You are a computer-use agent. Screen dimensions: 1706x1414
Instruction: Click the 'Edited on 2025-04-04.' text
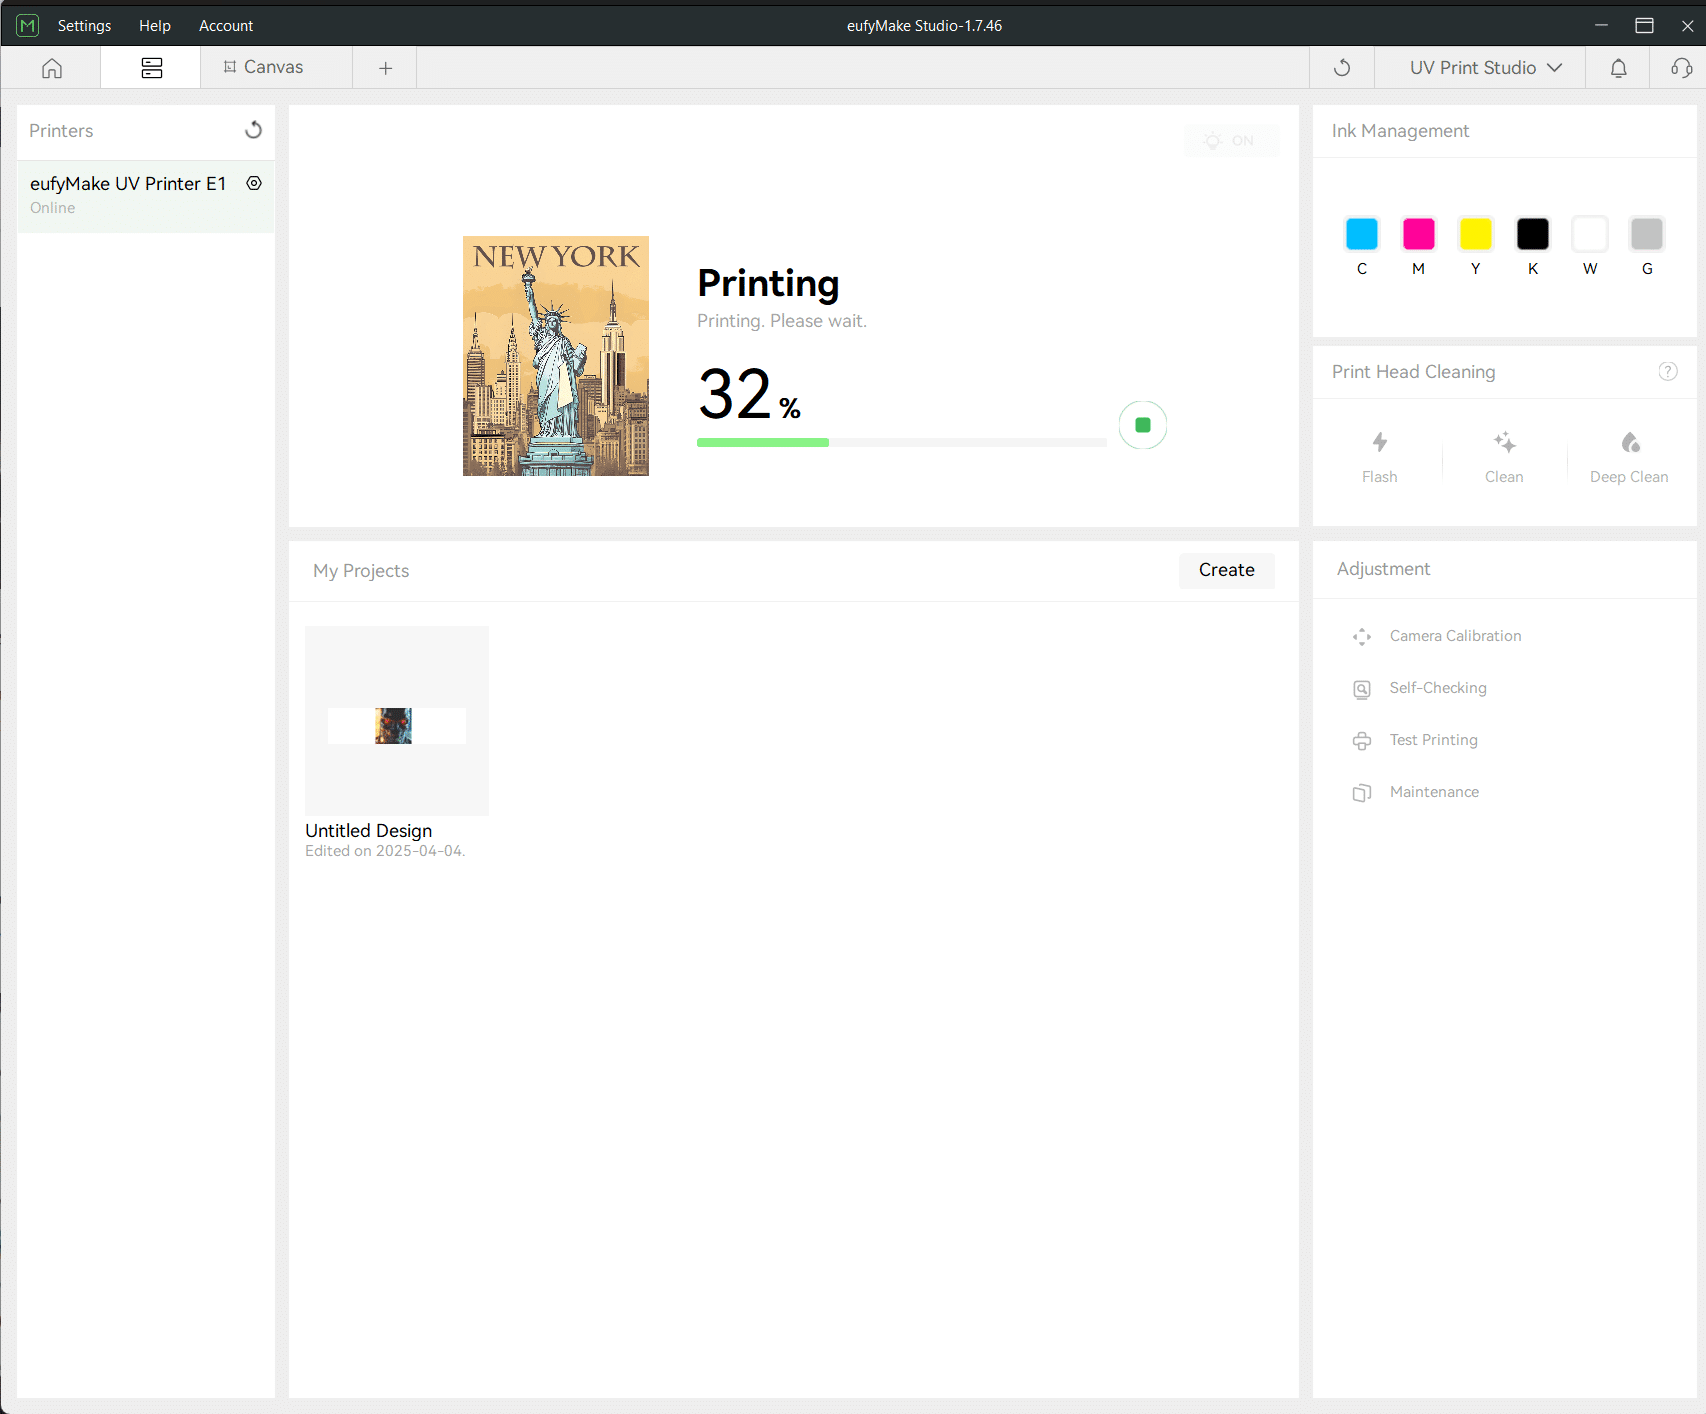pyautogui.click(x=385, y=851)
